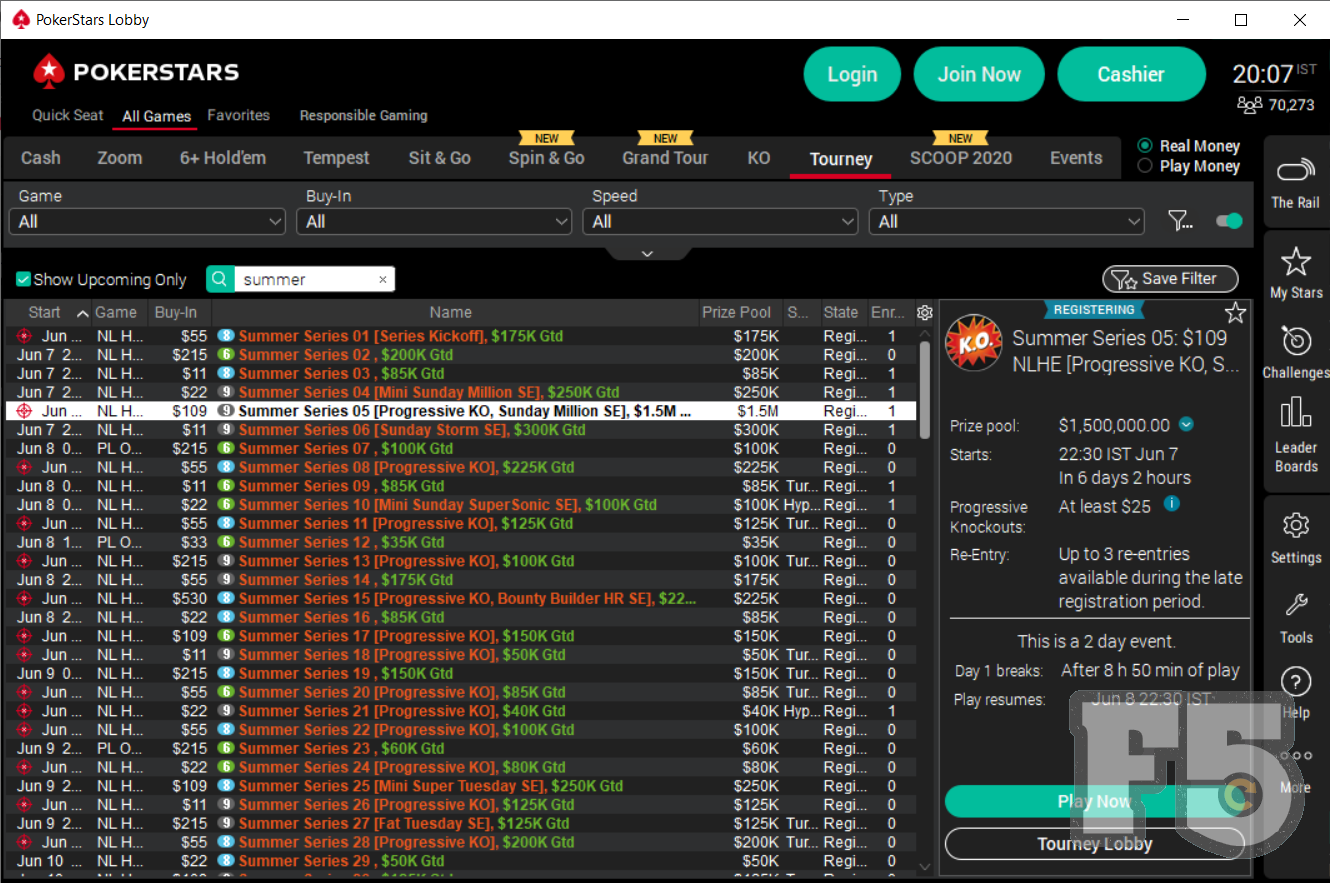The image size is (1330, 883).
Task: Click red target icon on Summer Series 08 row
Action: coord(24,467)
